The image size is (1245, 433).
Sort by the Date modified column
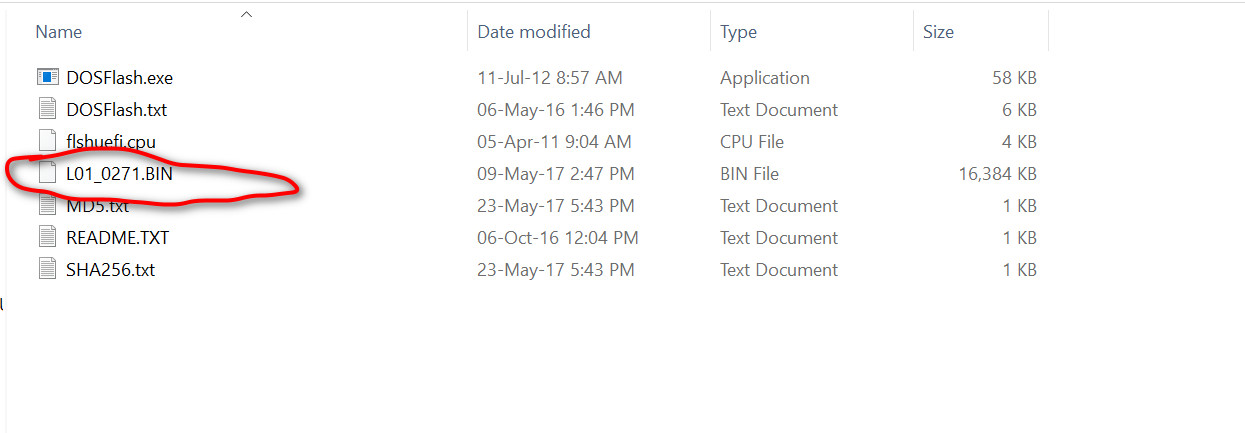pos(534,32)
